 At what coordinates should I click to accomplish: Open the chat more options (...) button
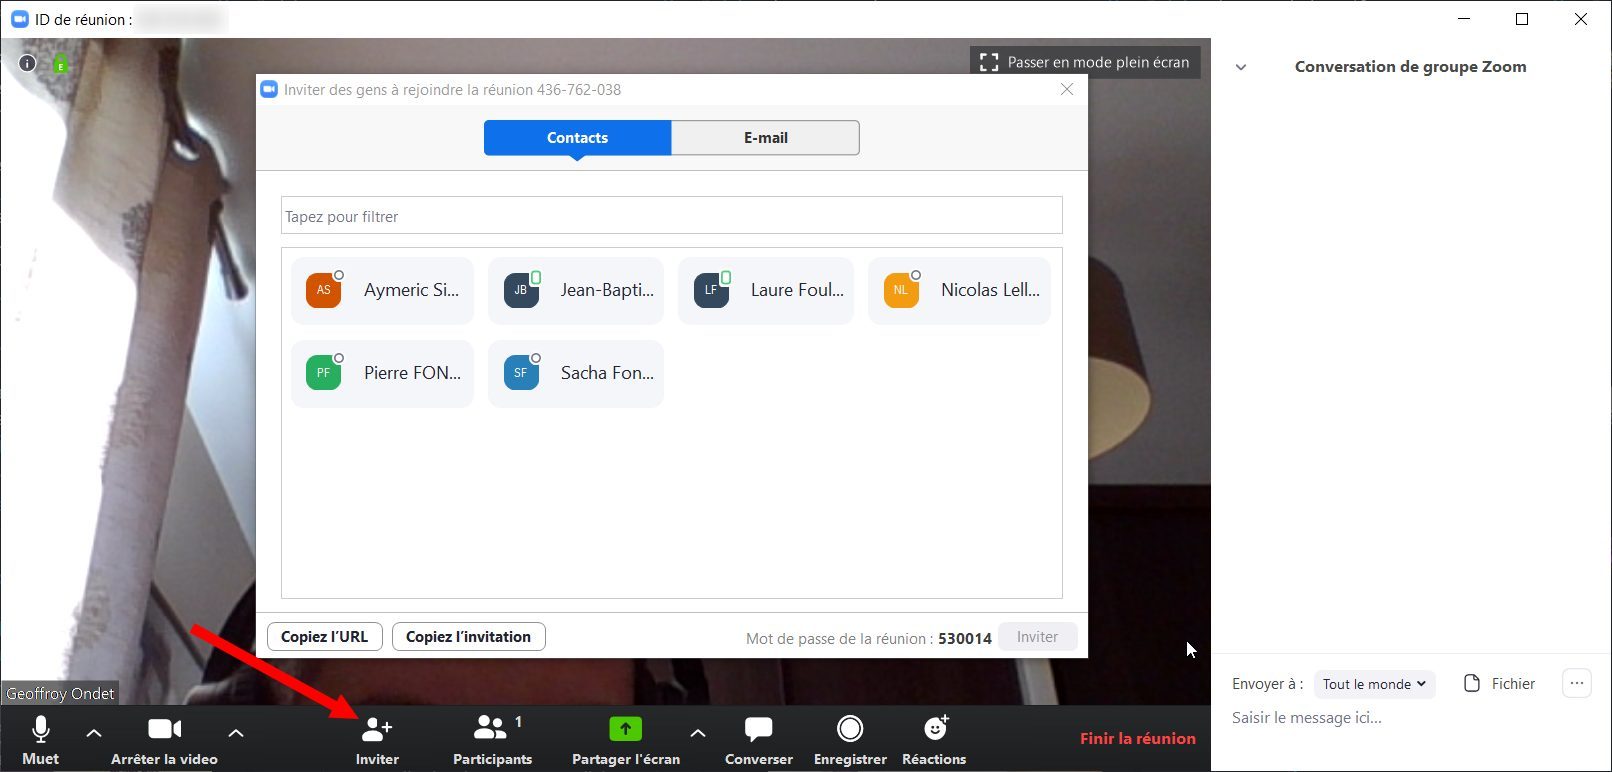[1577, 684]
